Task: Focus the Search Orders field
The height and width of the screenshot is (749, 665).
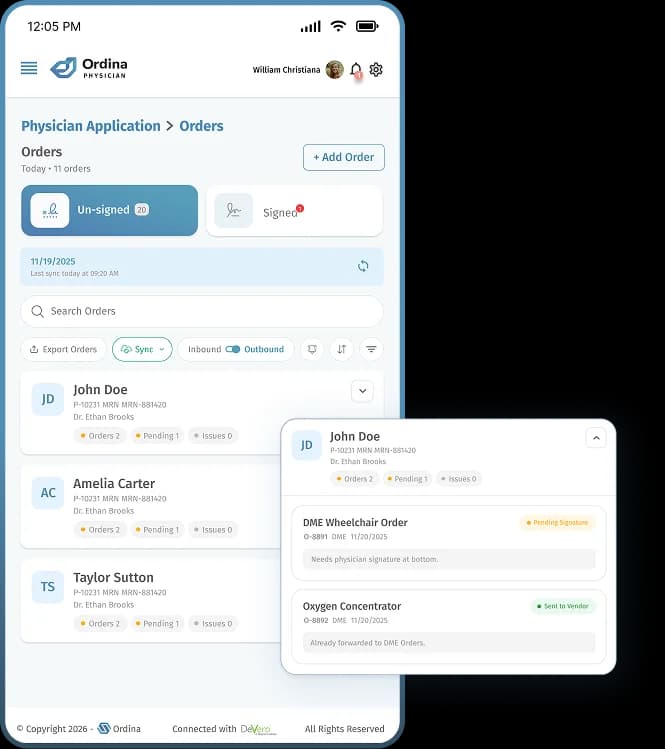Action: (x=202, y=311)
